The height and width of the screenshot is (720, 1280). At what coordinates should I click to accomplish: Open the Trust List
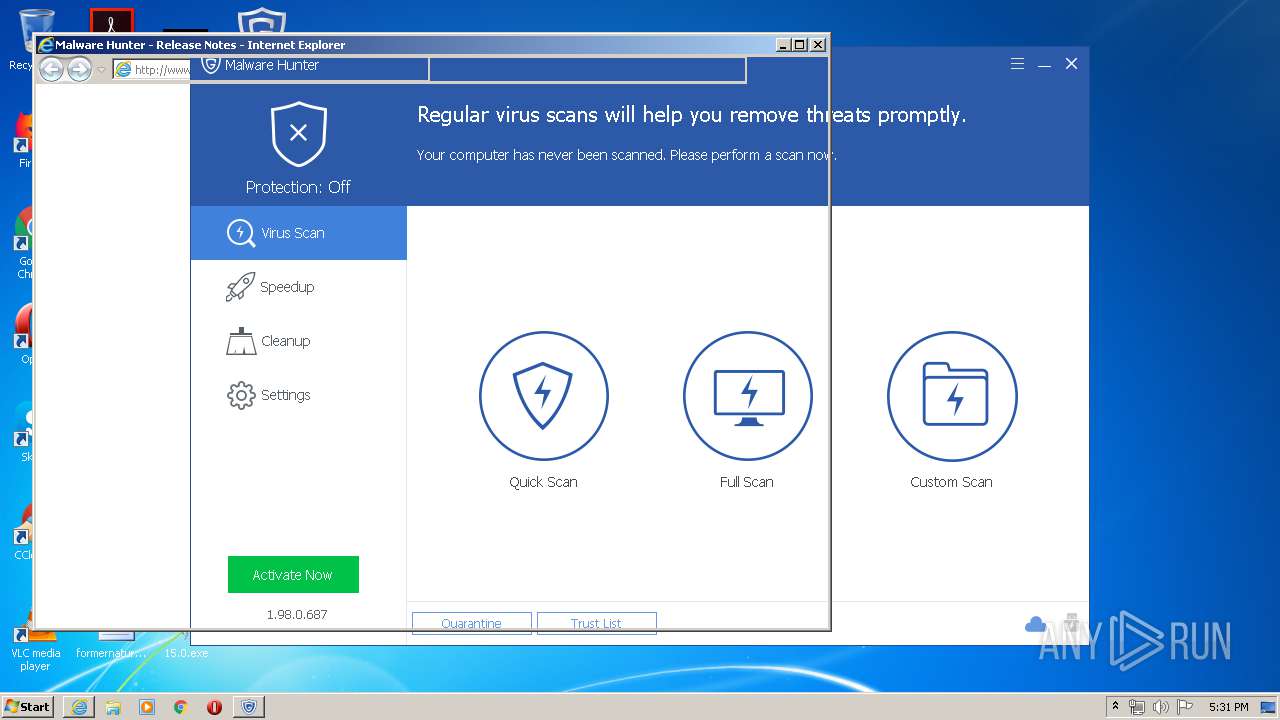pyautogui.click(x=596, y=623)
